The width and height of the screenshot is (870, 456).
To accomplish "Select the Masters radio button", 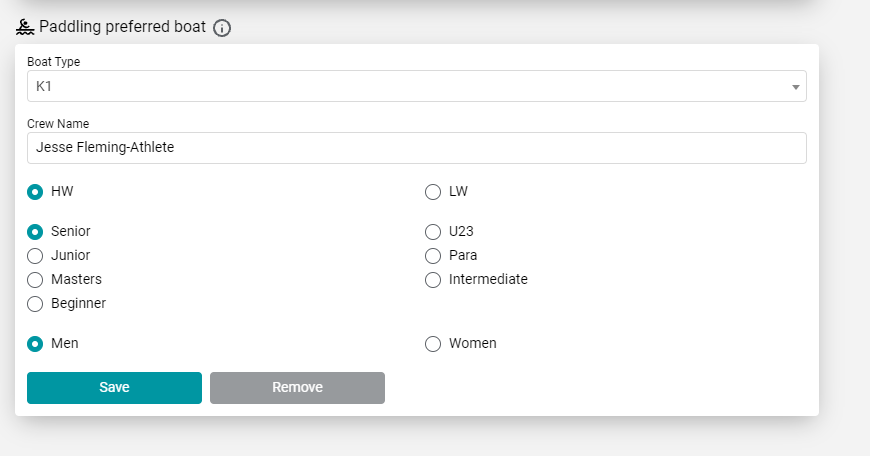I will (35, 280).
